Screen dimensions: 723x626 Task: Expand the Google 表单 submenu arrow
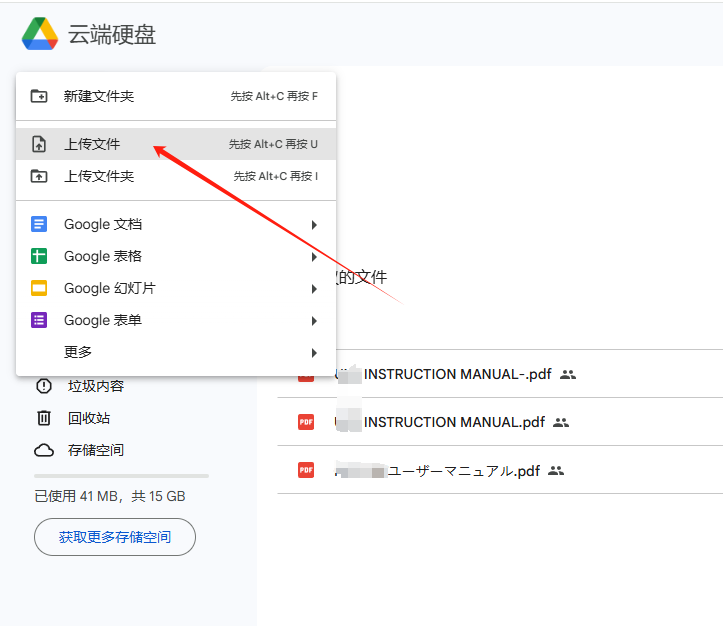coord(314,321)
